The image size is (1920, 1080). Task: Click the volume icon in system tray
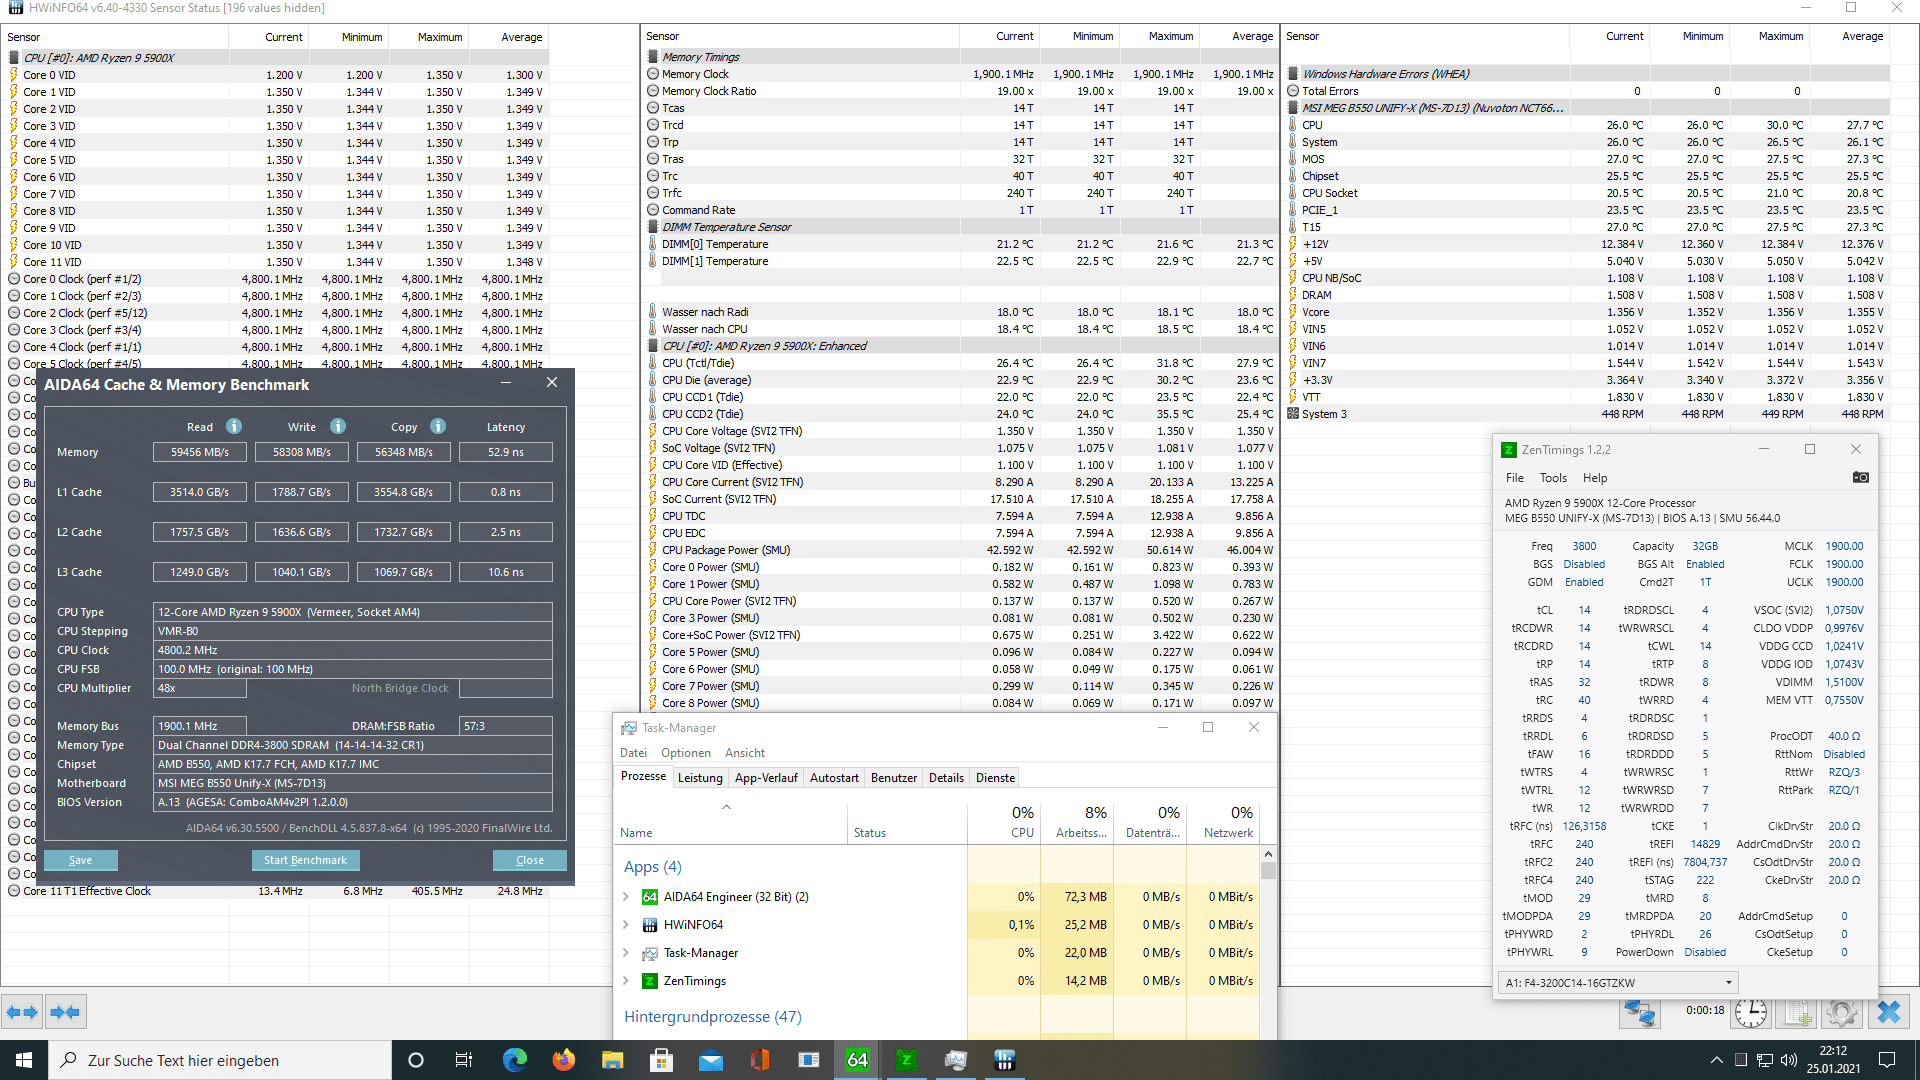pyautogui.click(x=1789, y=1060)
